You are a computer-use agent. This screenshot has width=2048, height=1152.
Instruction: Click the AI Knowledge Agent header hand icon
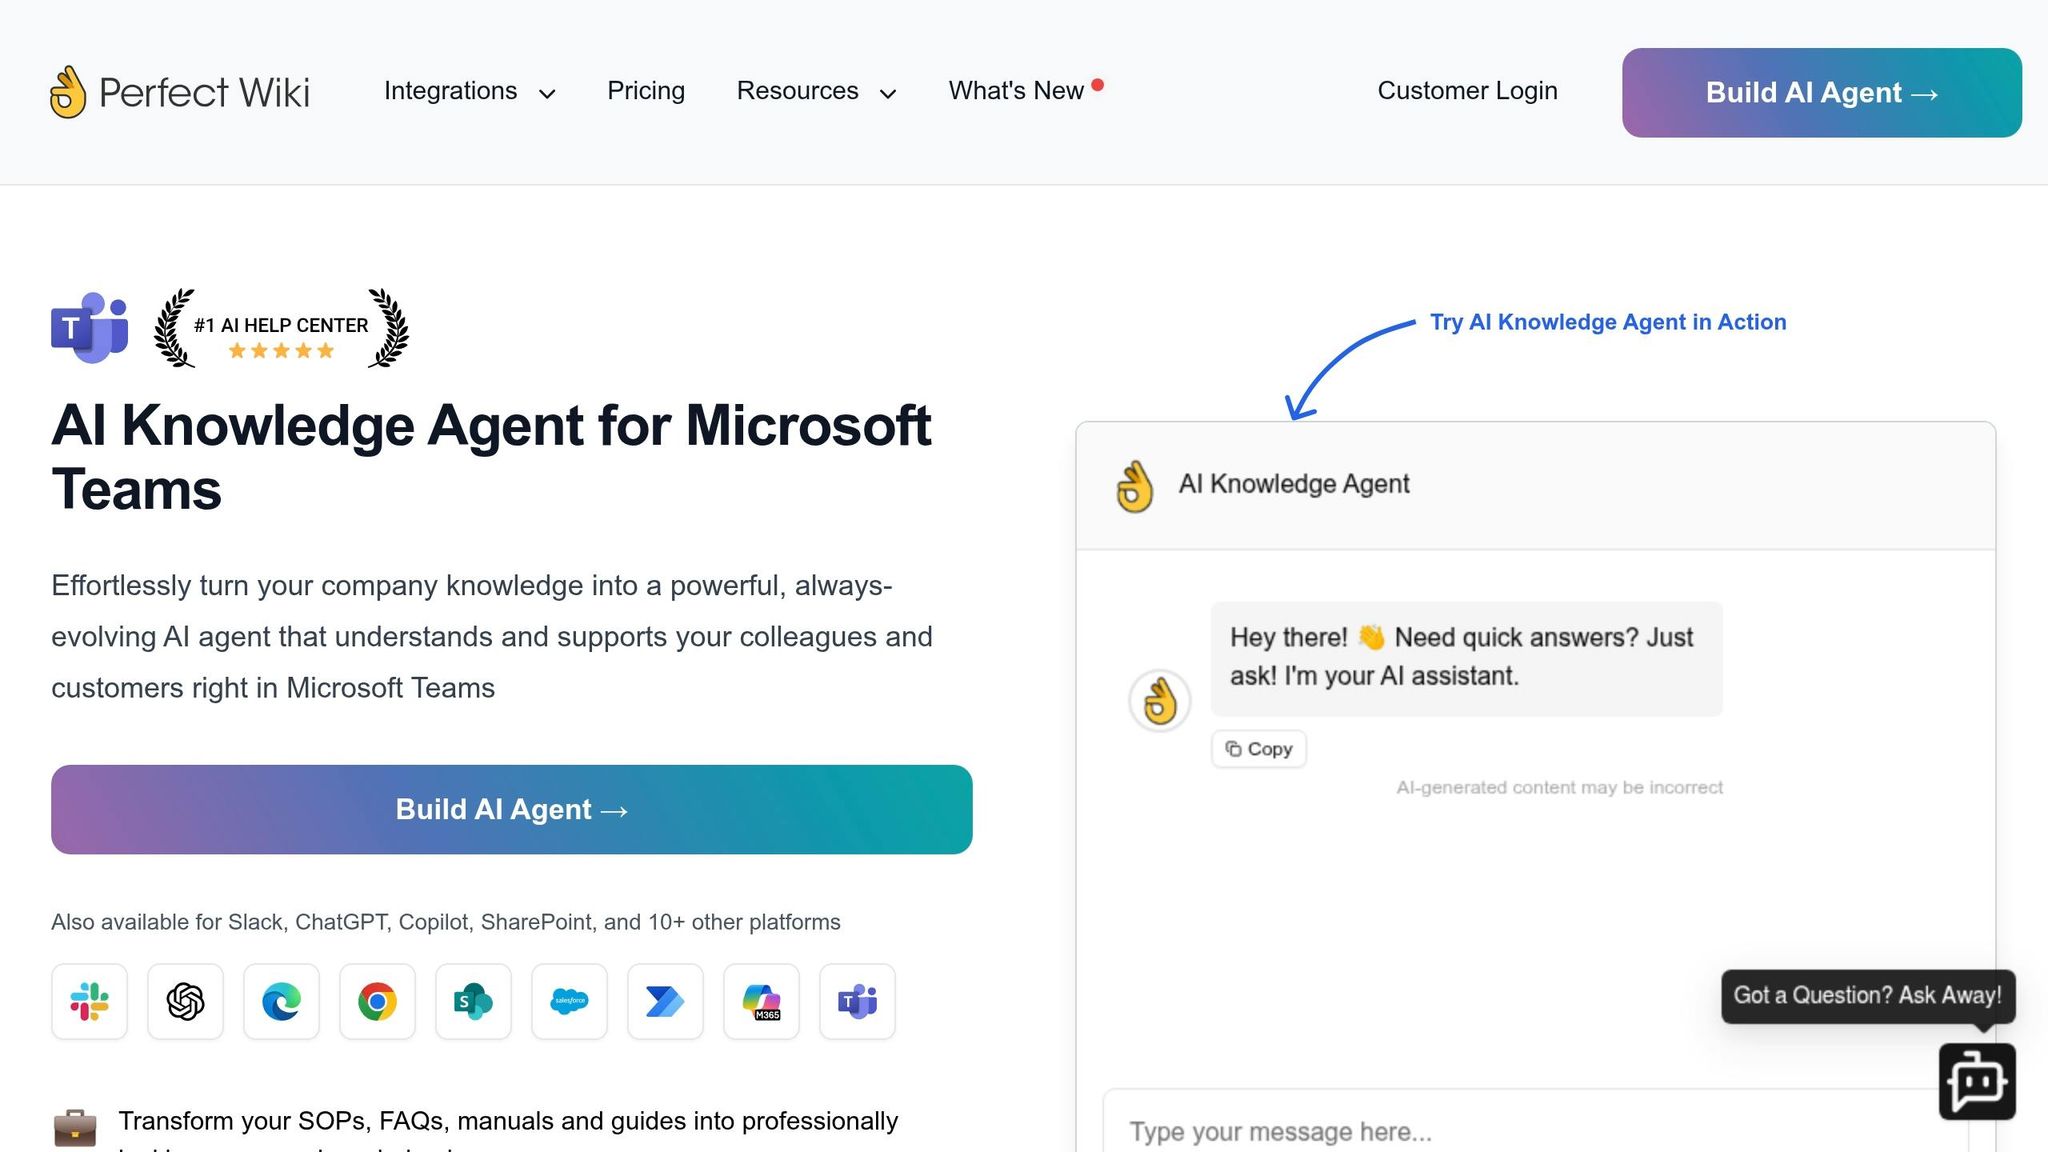pos(1135,486)
